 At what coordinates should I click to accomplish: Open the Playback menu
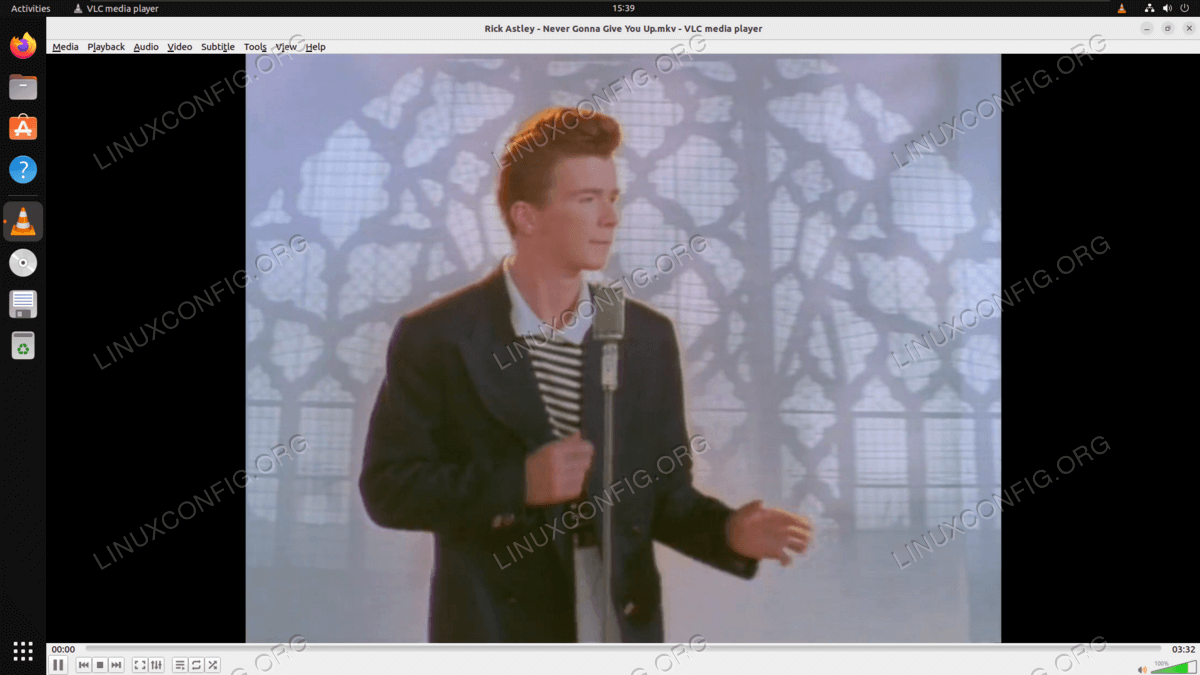click(x=106, y=47)
